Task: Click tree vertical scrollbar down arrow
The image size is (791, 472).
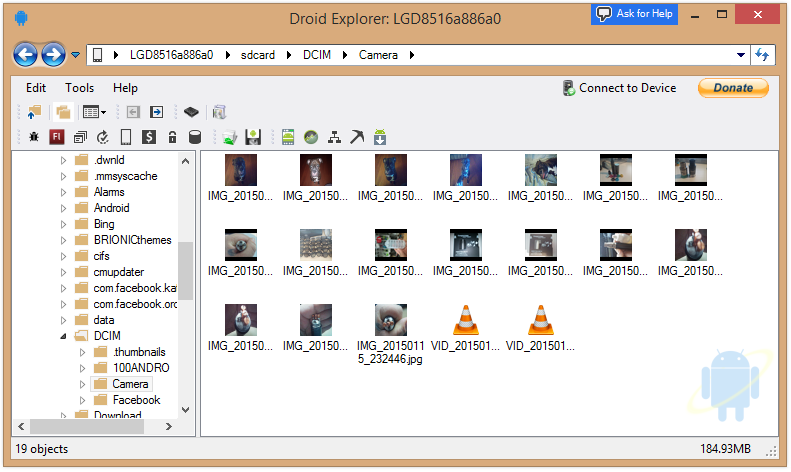Action: click(185, 410)
